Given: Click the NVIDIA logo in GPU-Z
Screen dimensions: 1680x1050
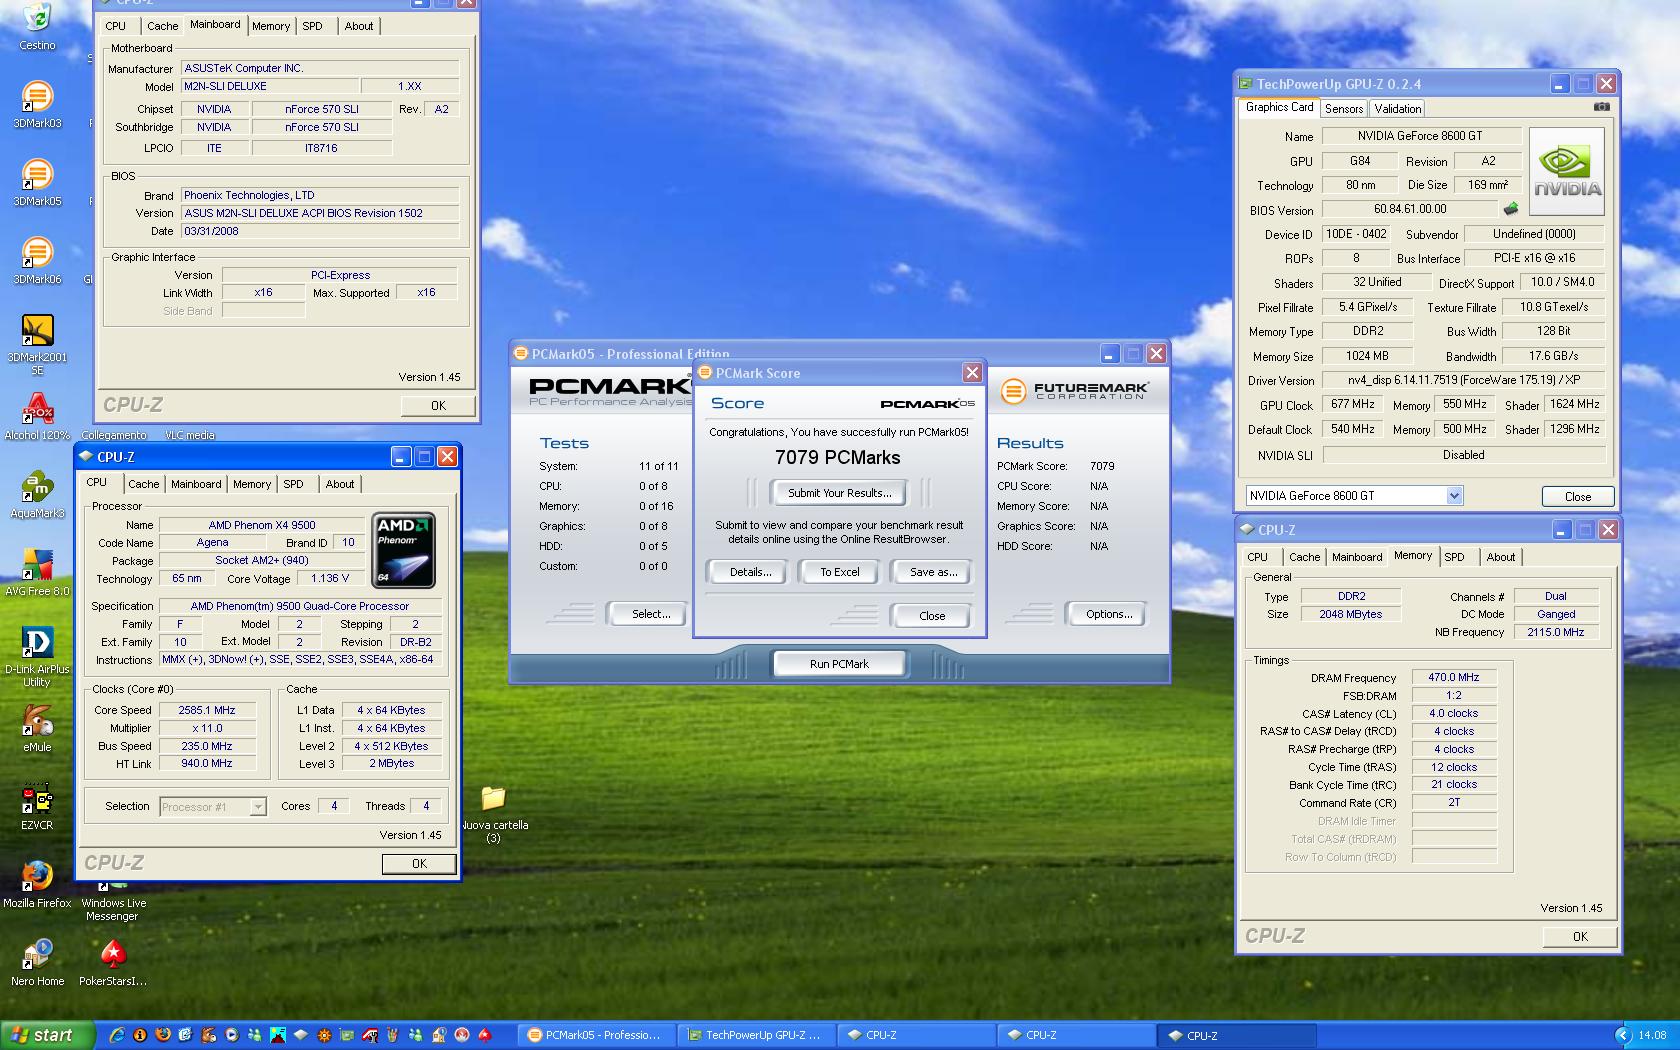Looking at the screenshot, I should [x=1567, y=171].
